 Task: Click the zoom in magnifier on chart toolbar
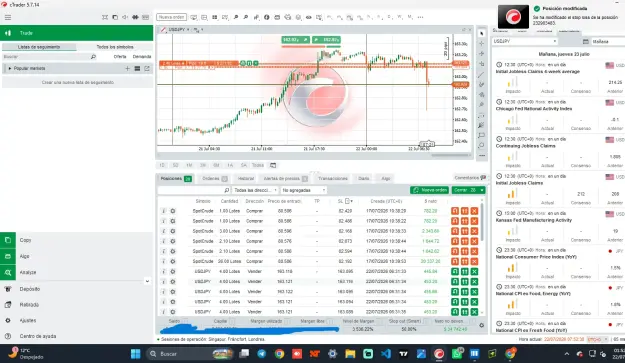(x=236, y=17)
